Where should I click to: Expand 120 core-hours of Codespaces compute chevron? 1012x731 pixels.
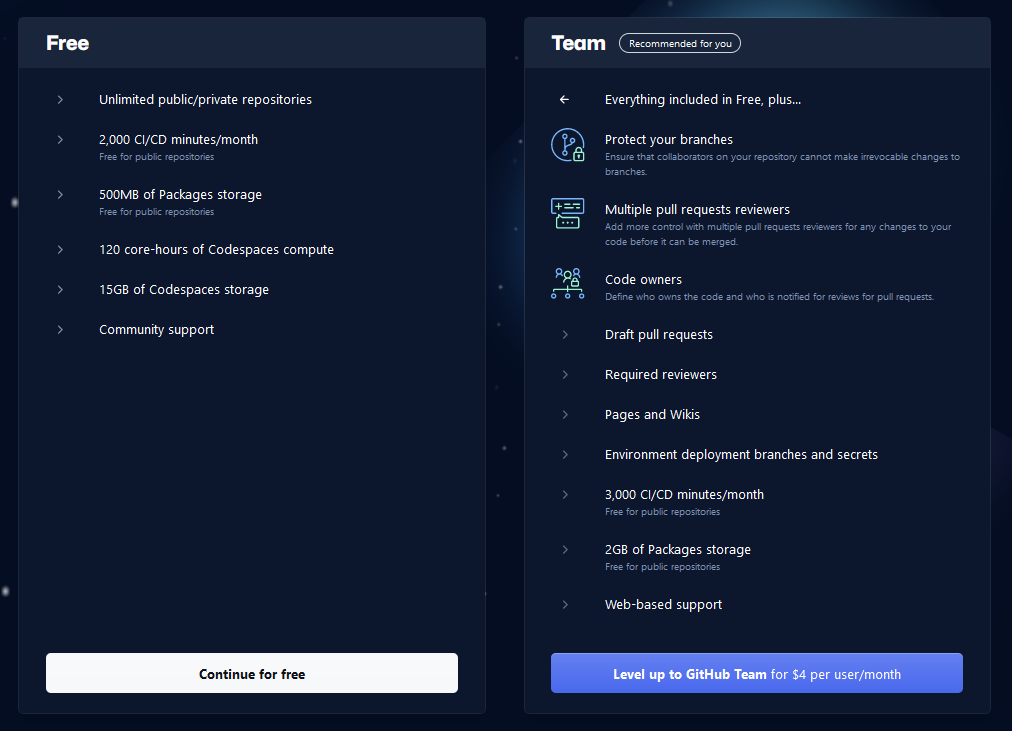(x=60, y=250)
